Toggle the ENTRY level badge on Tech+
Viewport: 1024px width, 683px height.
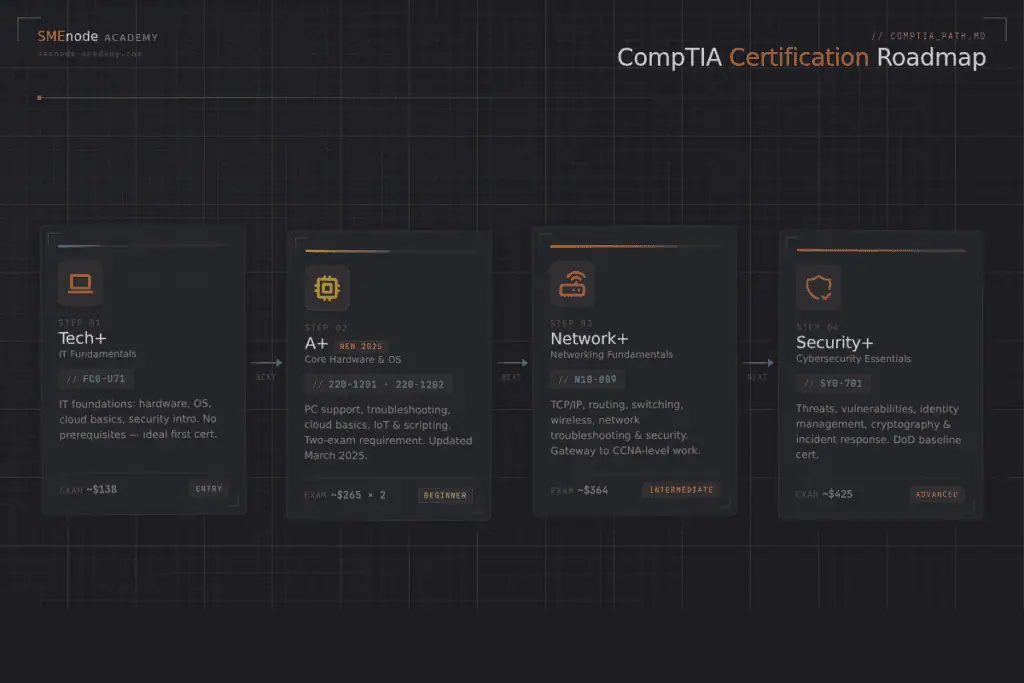pos(211,488)
